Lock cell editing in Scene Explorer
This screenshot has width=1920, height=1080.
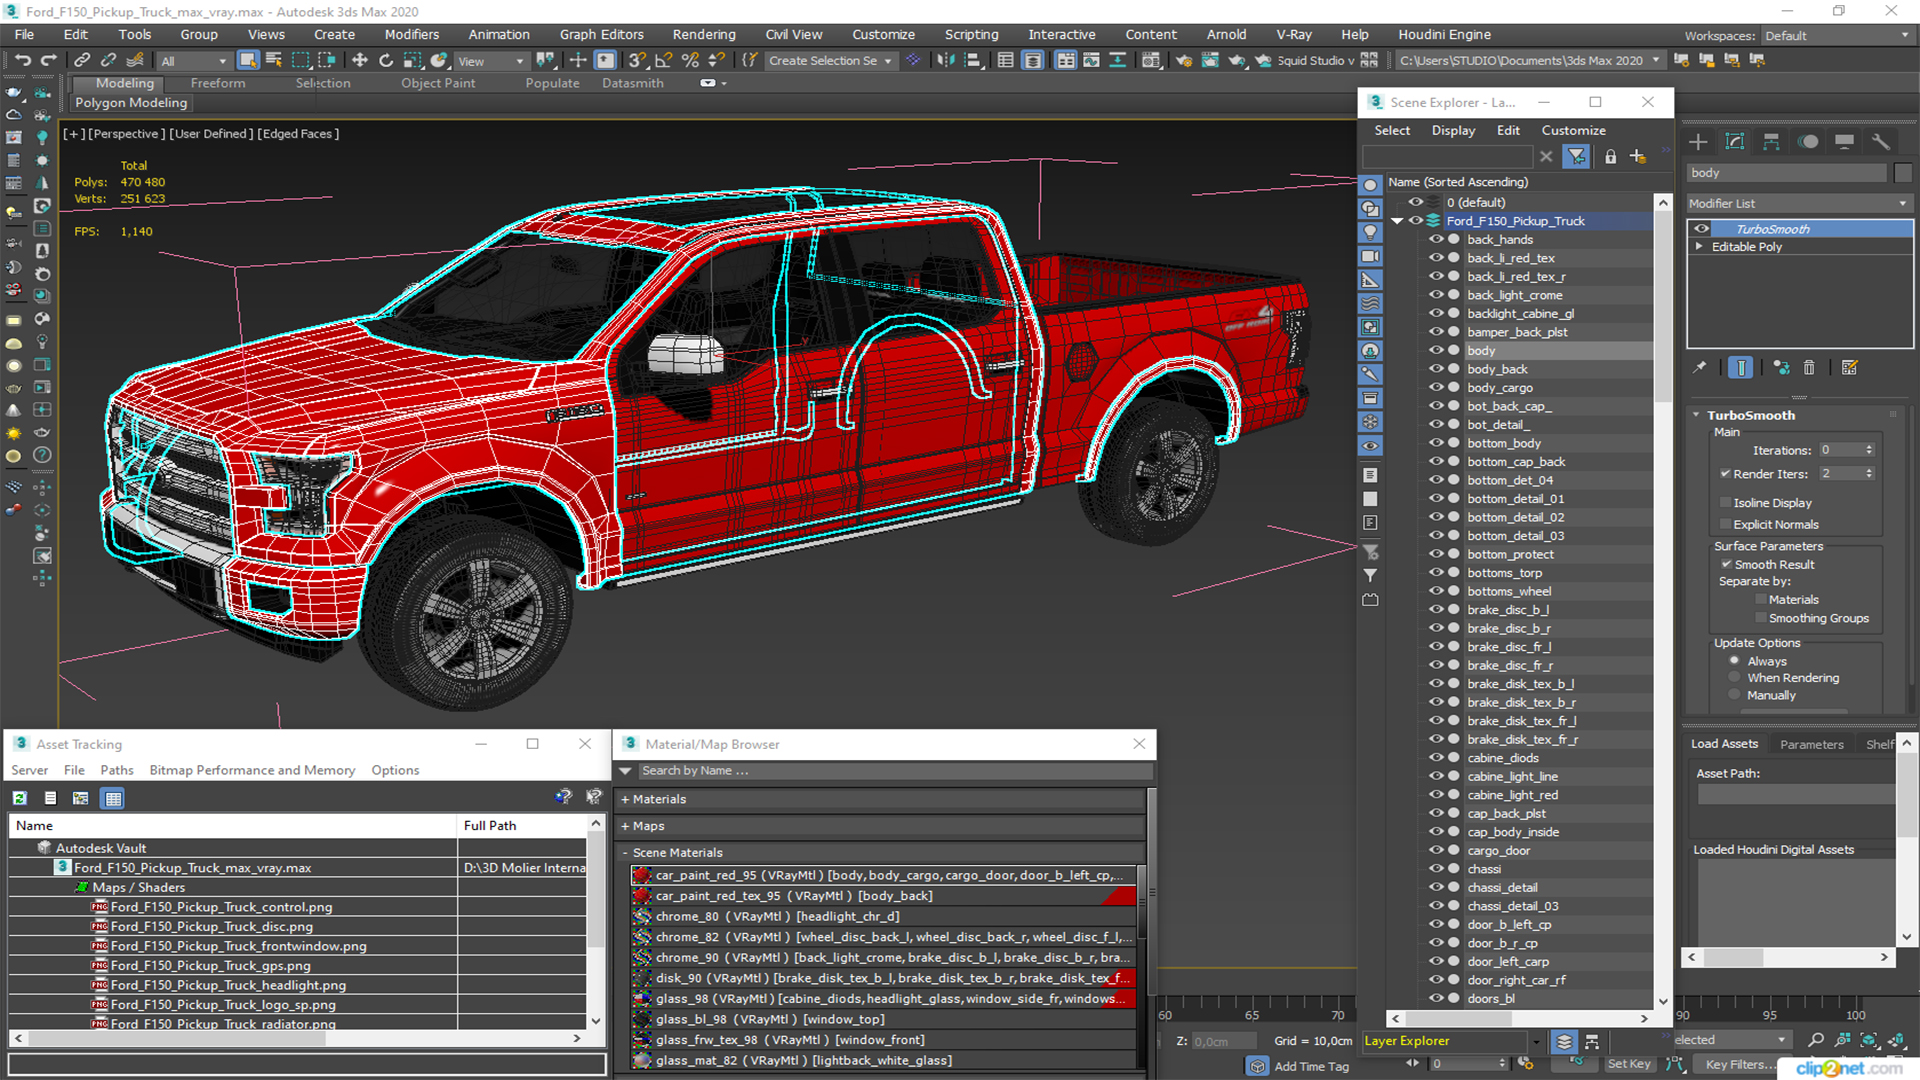pos(1610,157)
